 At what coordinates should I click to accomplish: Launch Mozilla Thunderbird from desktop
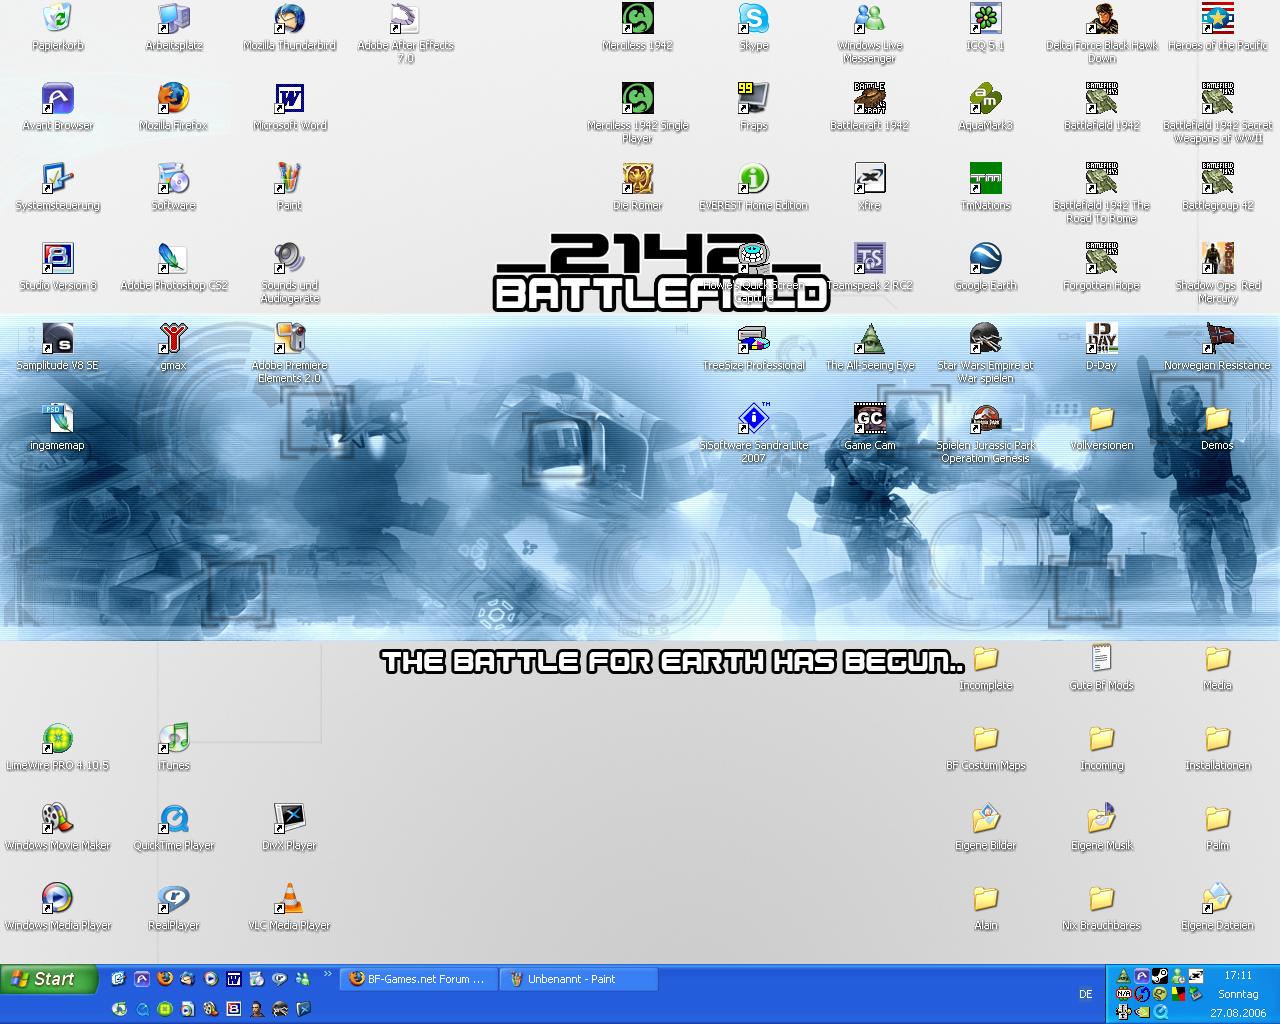[290, 18]
